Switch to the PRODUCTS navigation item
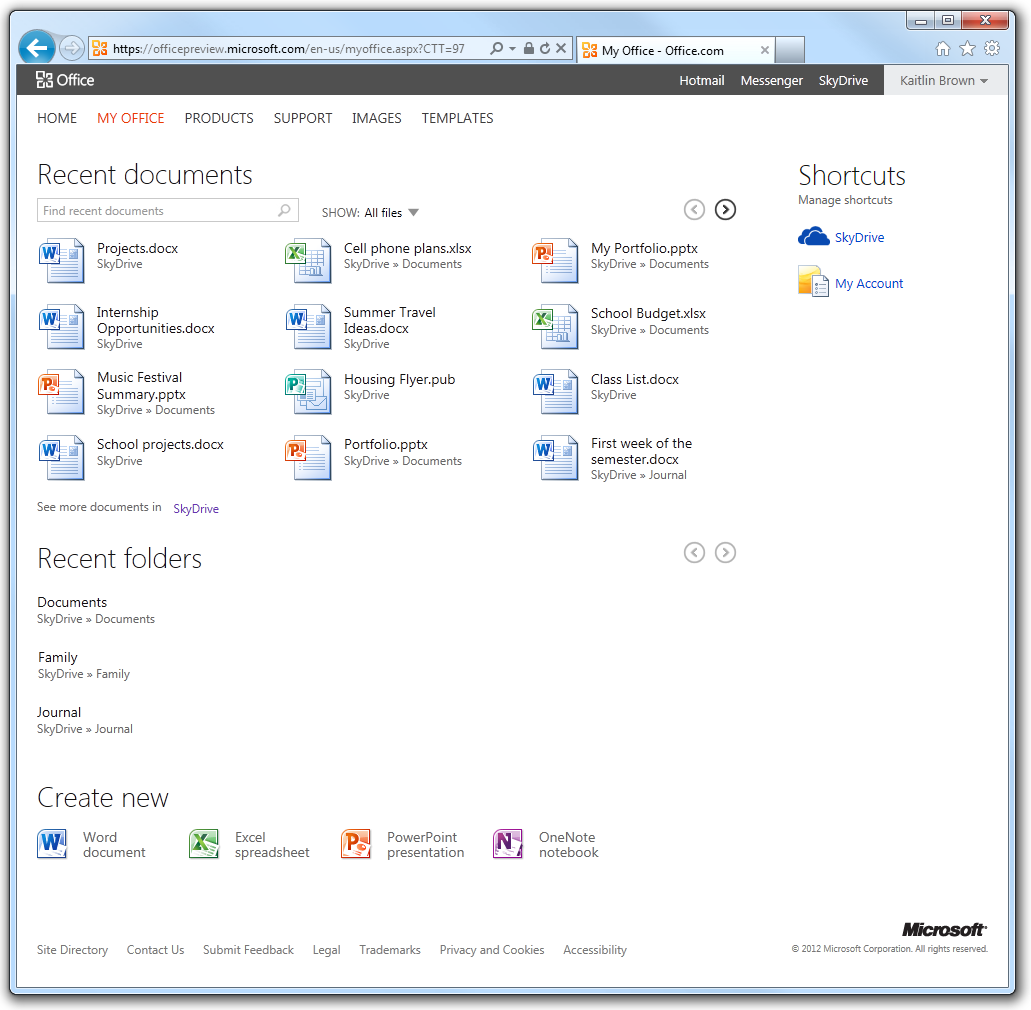This screenshot has height=1010, width=1031. point(219,118)
